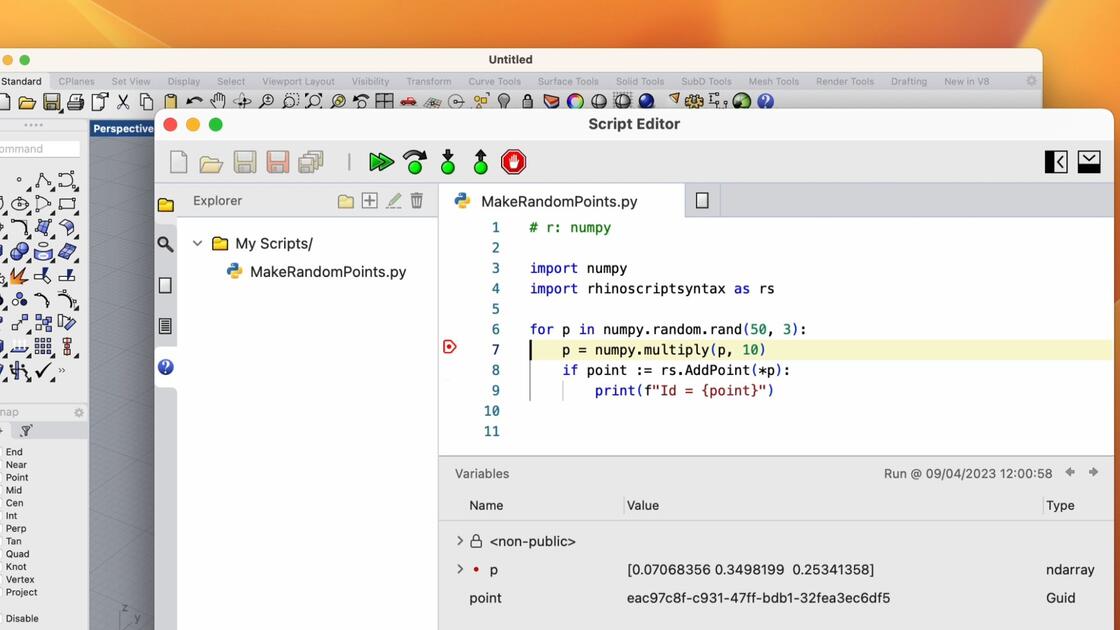Open the search panel magnifier icon

(x=165, y=244)
